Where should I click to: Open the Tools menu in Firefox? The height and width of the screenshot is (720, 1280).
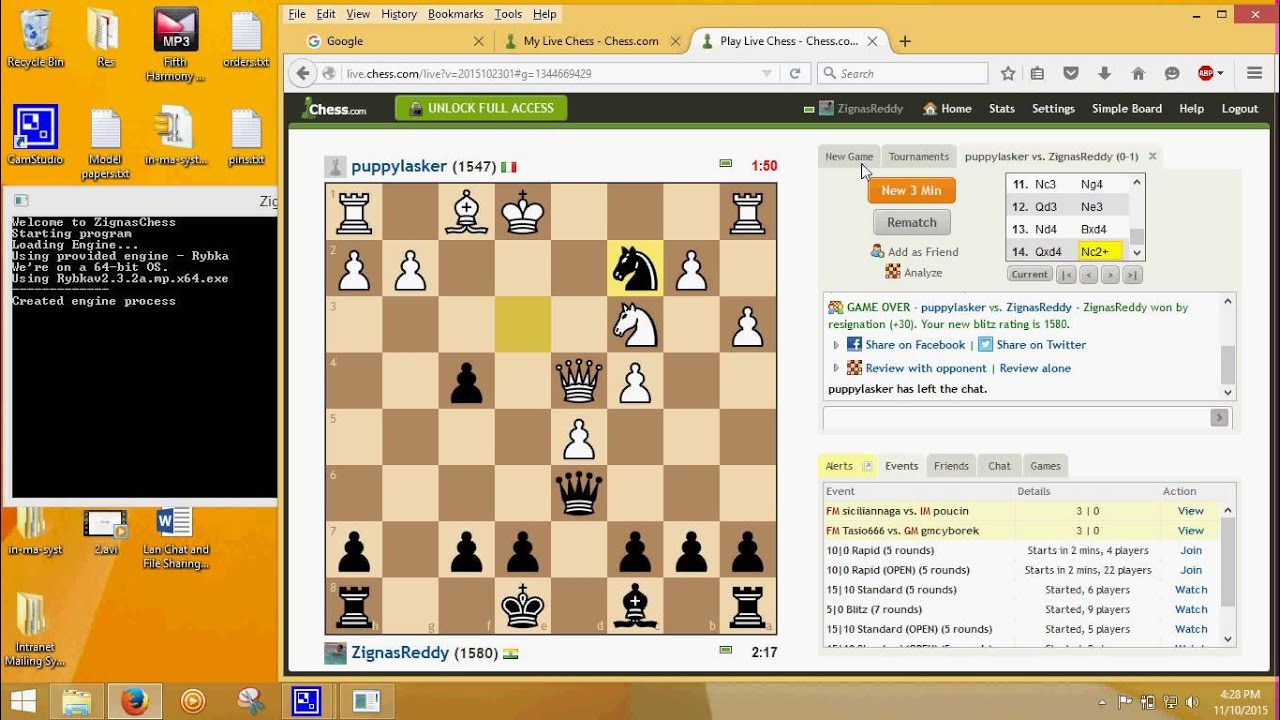pyautogui.click(x=508, y=14)
